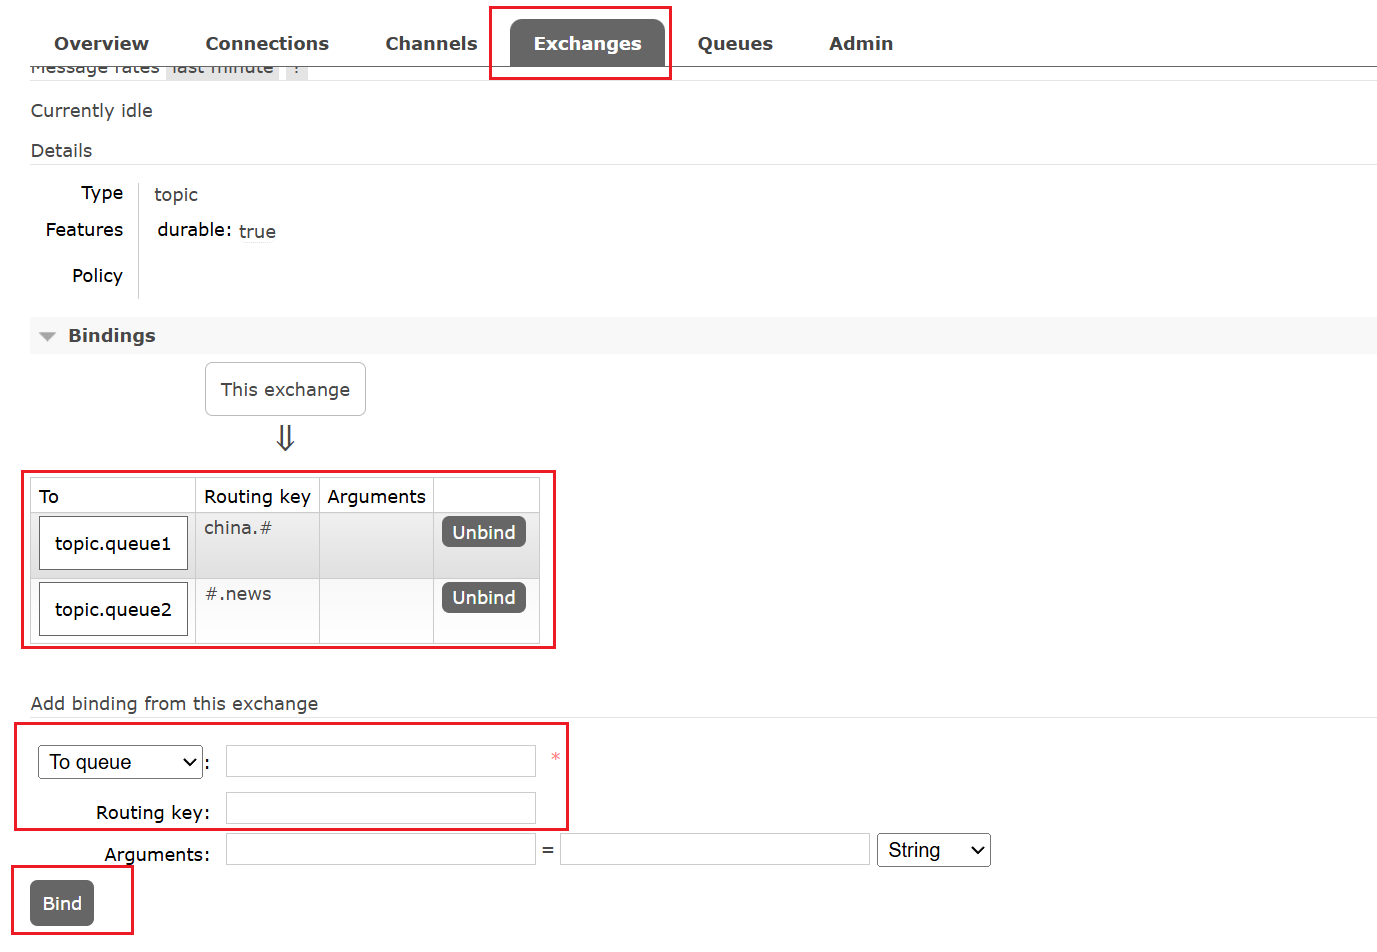
Task: Click the This exchange box
Action: pyautogui.click(x=285, y=389)
